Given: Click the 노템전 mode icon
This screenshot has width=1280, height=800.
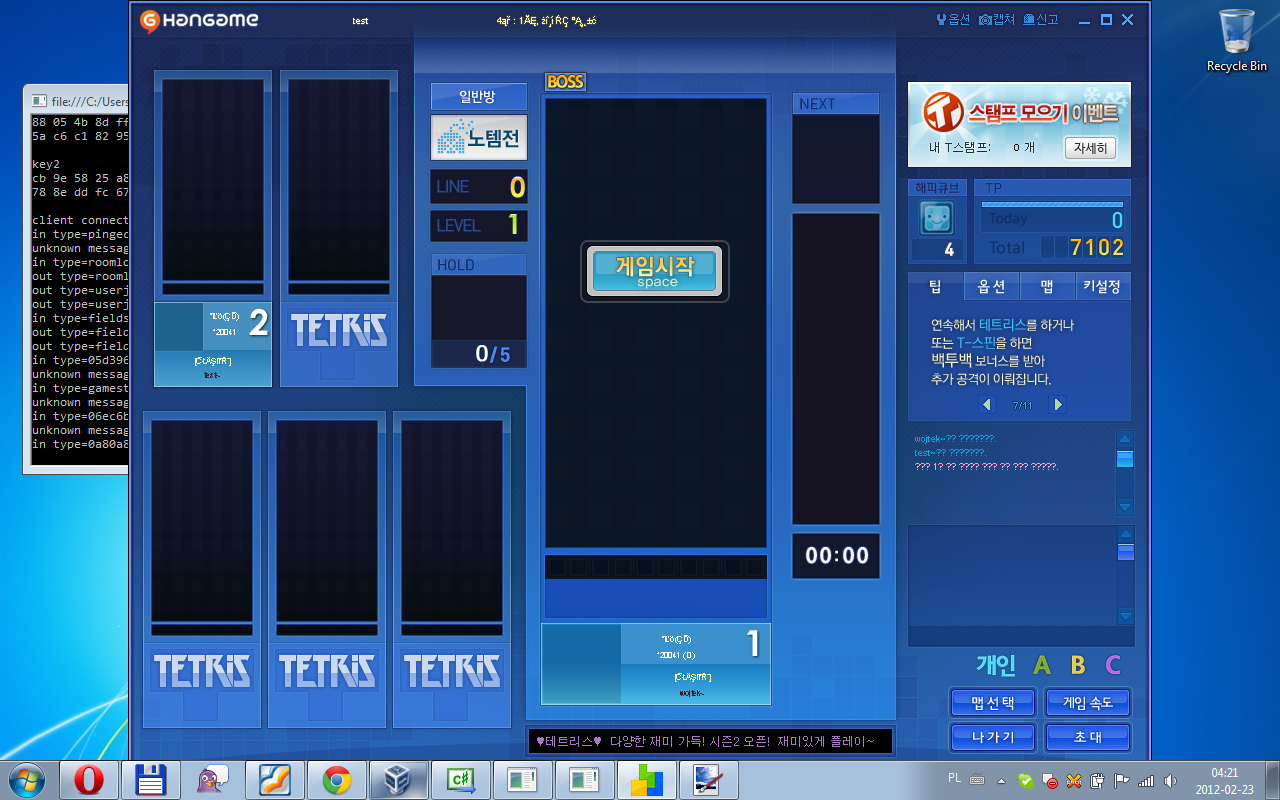Looking at the screenshot, I should pyautogui.click(x=479, y=138).
